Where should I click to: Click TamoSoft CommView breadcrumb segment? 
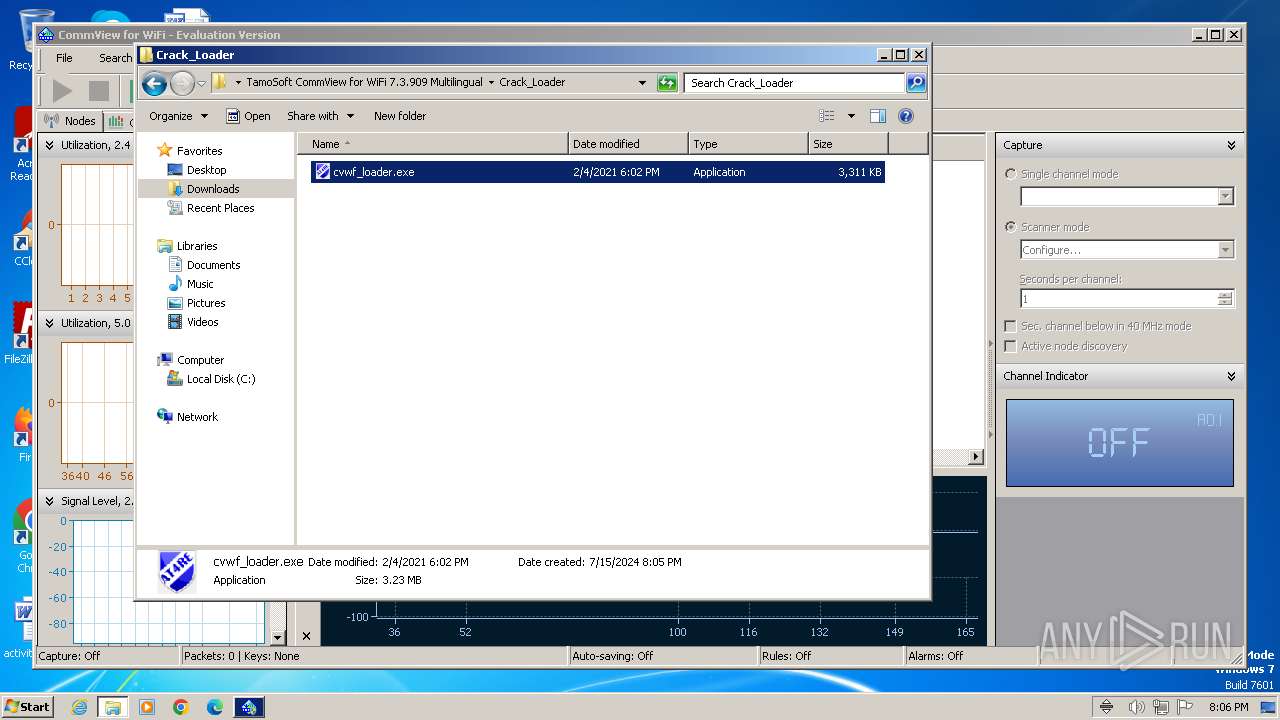[x=365, y=83]
